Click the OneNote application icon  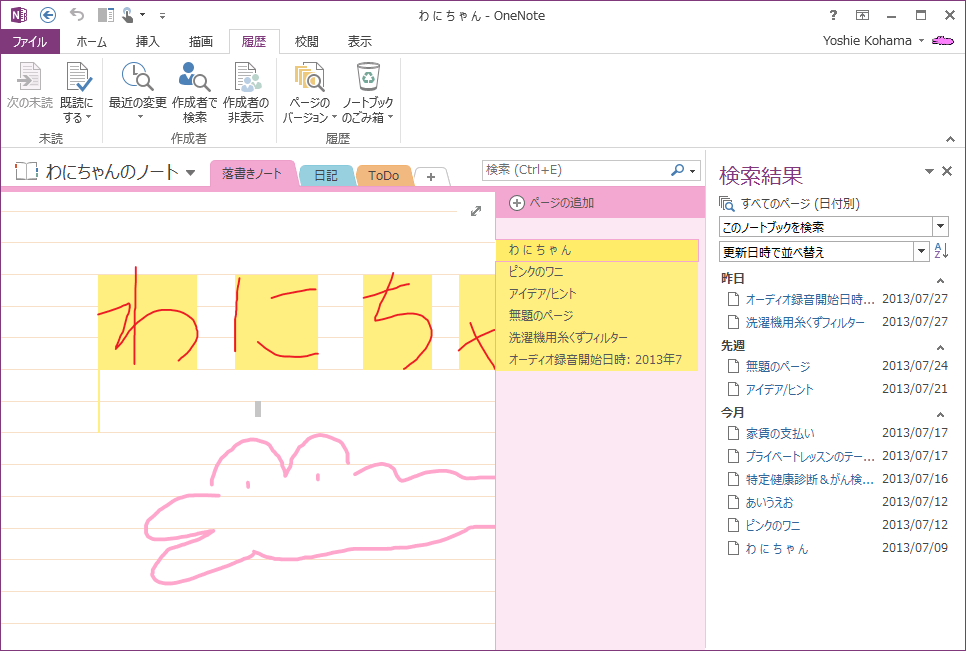tap(18, 15)
